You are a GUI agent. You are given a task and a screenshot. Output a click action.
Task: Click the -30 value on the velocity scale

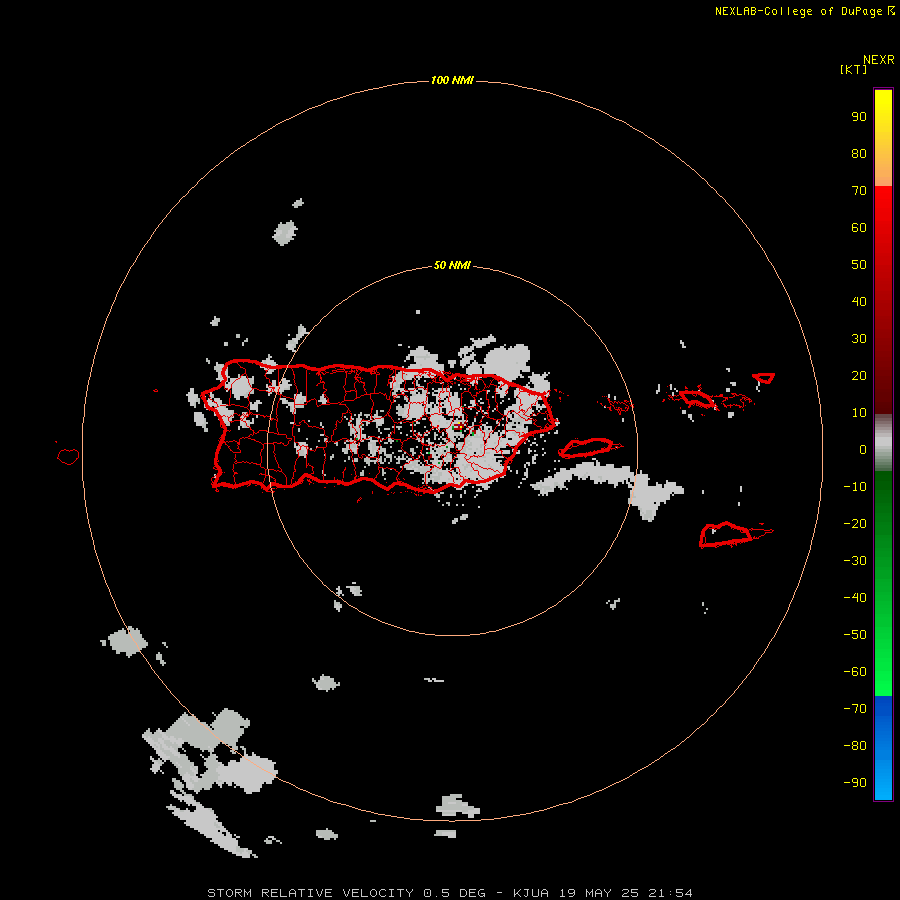(x=855, y=561)
